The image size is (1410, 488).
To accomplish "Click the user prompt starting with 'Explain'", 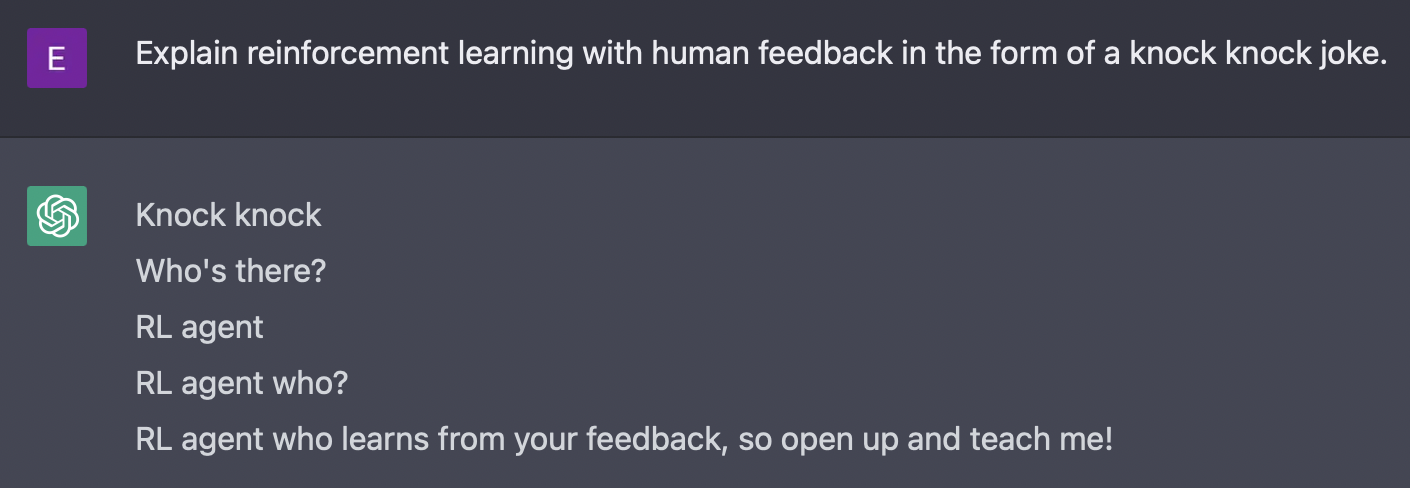I will click(760, 54).
